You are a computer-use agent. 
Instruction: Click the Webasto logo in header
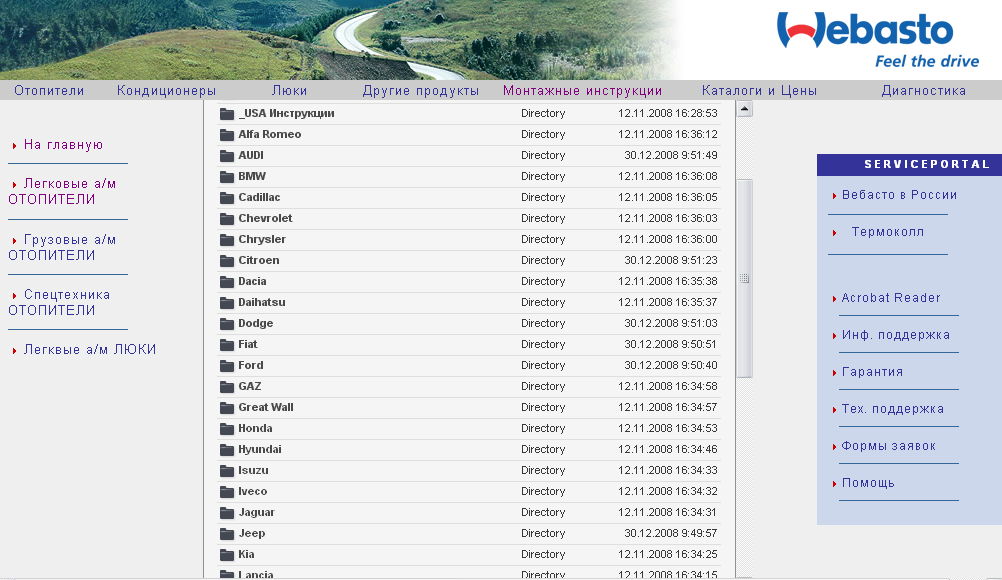864,39
